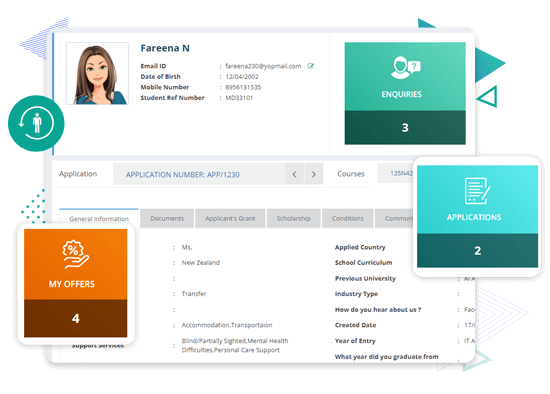The width and height of the screenshot is (550, 394).
Task: Switch to the Scholarship tab
Action: click(x=294, y=218)
